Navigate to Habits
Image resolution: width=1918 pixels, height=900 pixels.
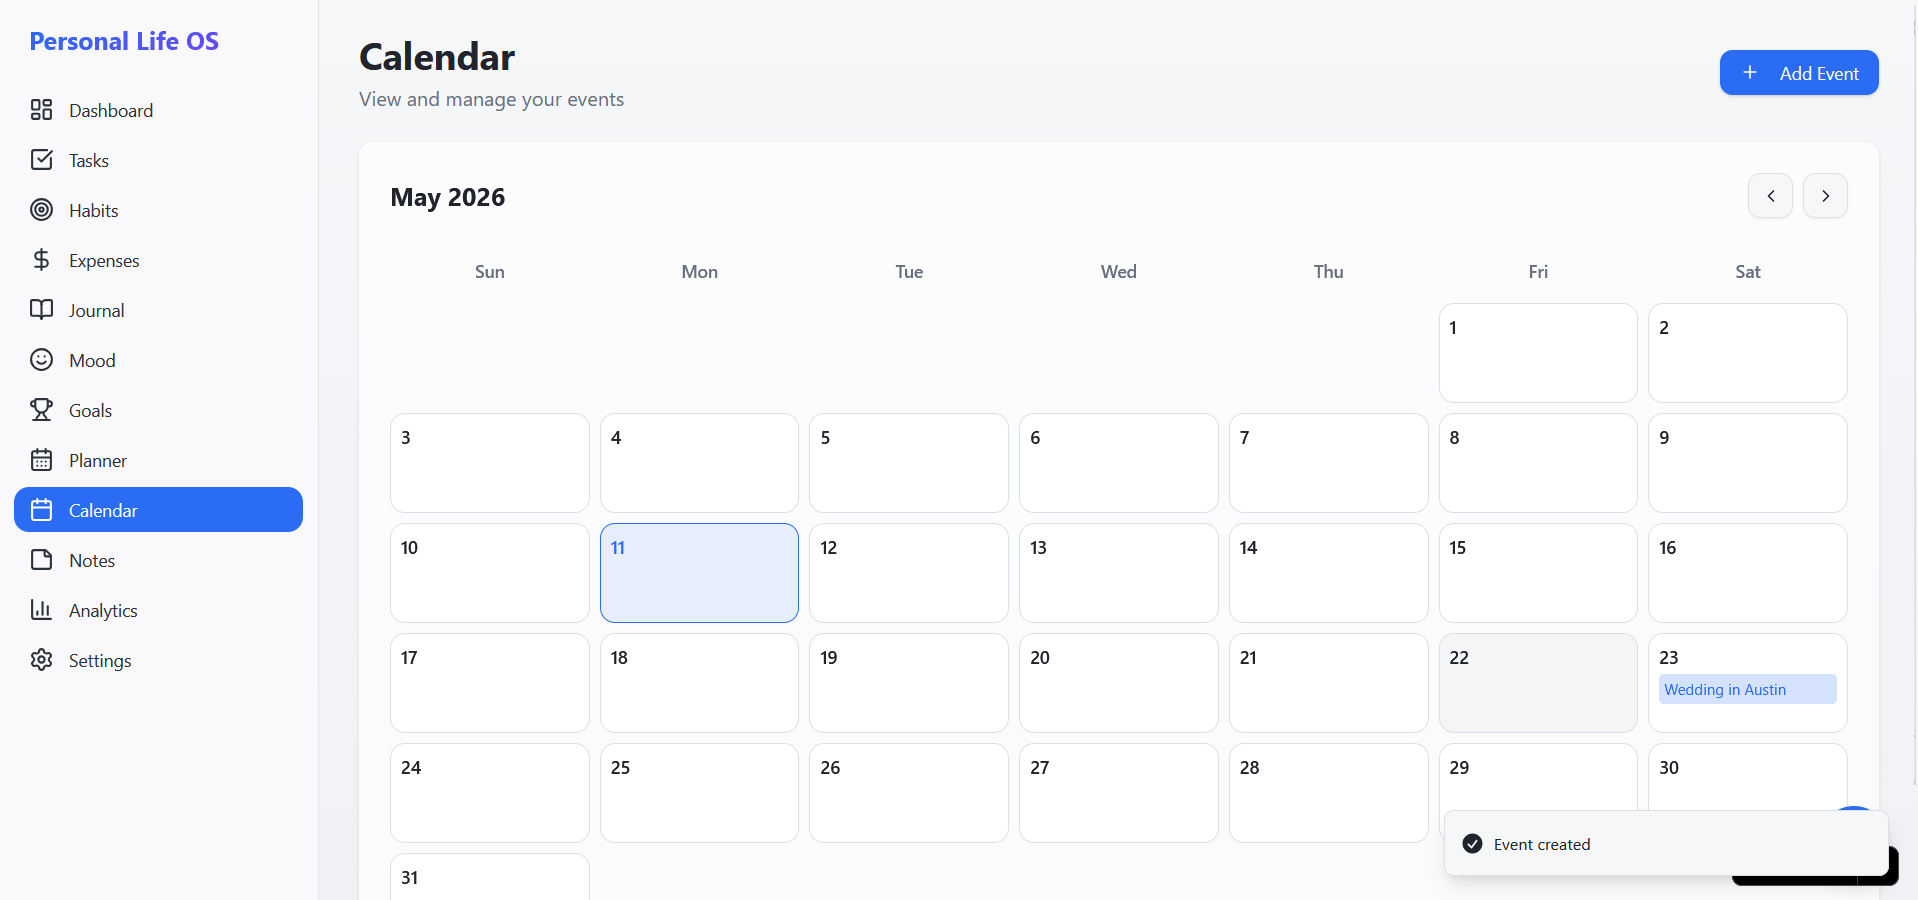[158, 210]
